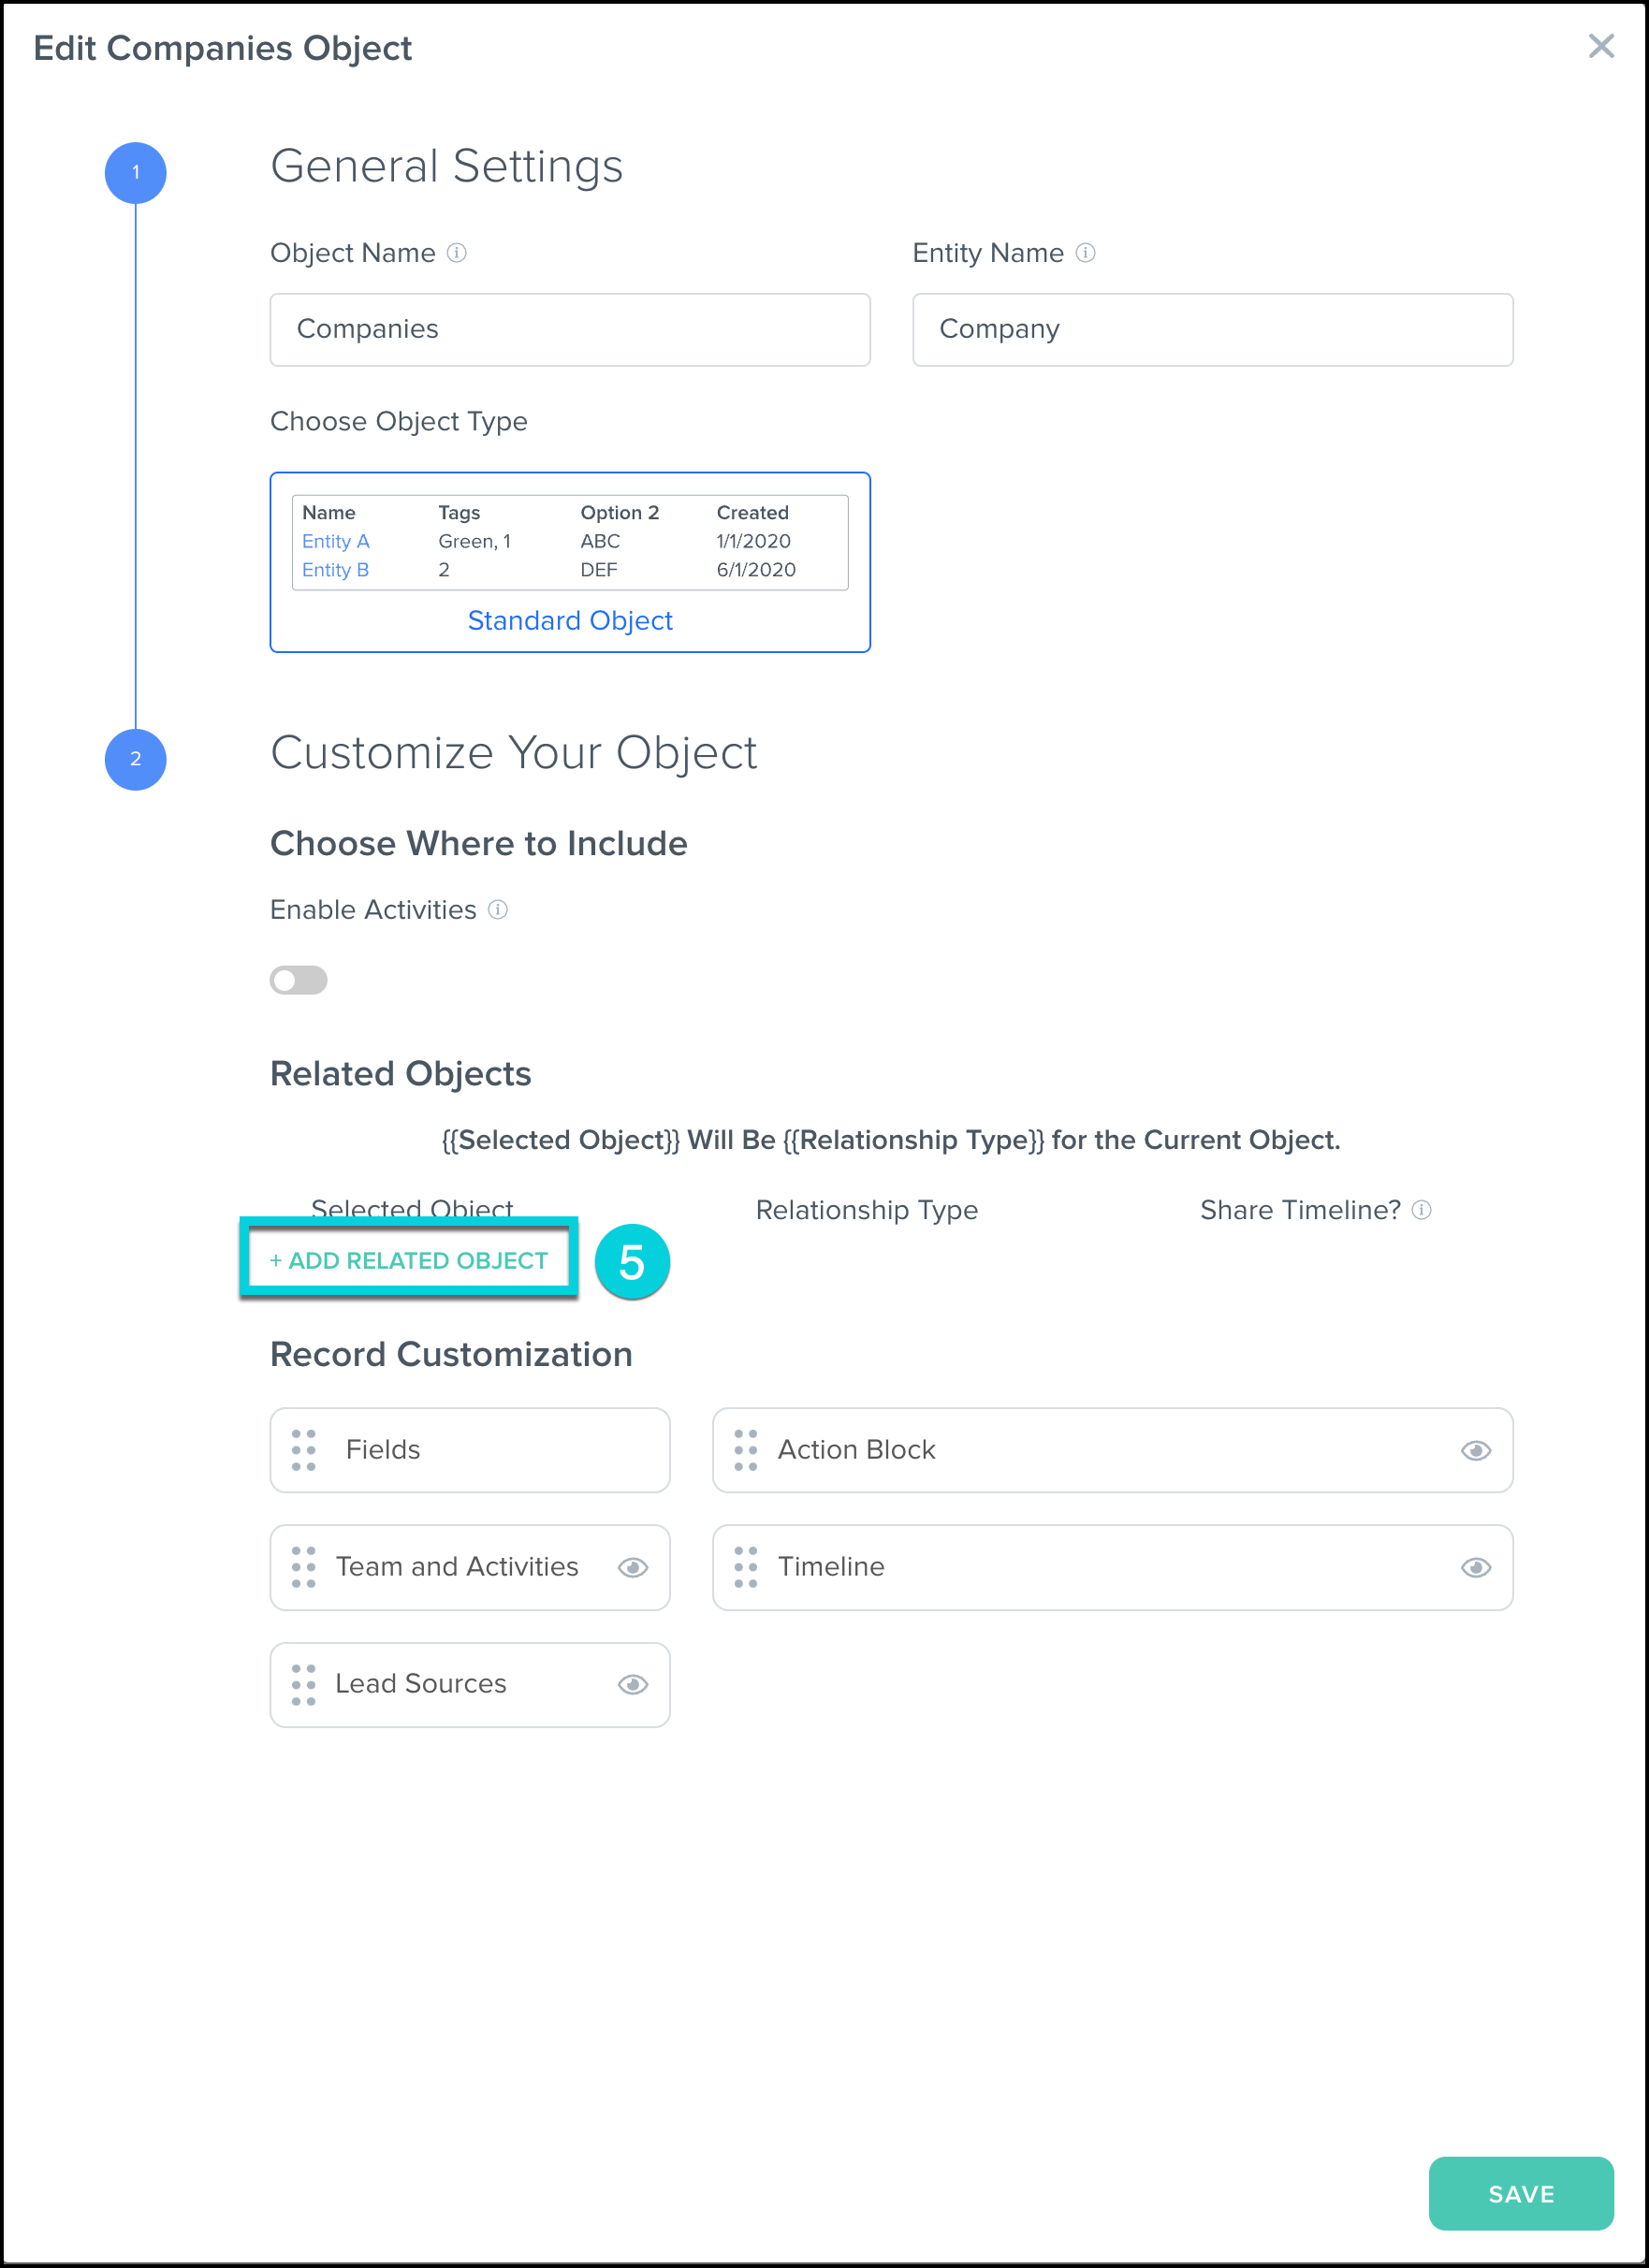Click the Lead Sources drag handle
Viewport: 1649px width, 2268px height.
[x=304, y=1685]
